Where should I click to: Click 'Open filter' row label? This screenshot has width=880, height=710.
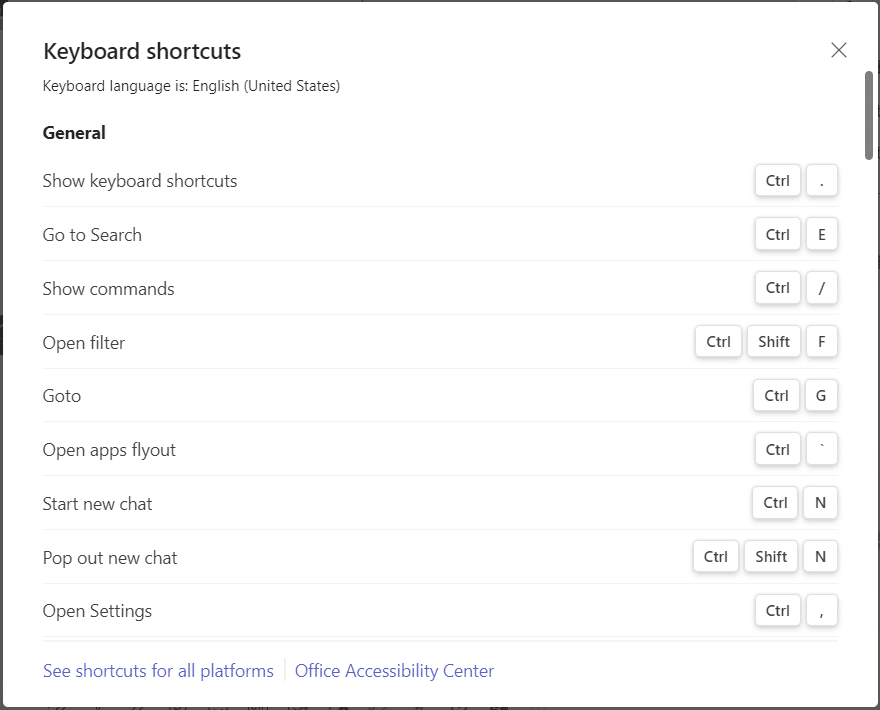pos(84,342)
